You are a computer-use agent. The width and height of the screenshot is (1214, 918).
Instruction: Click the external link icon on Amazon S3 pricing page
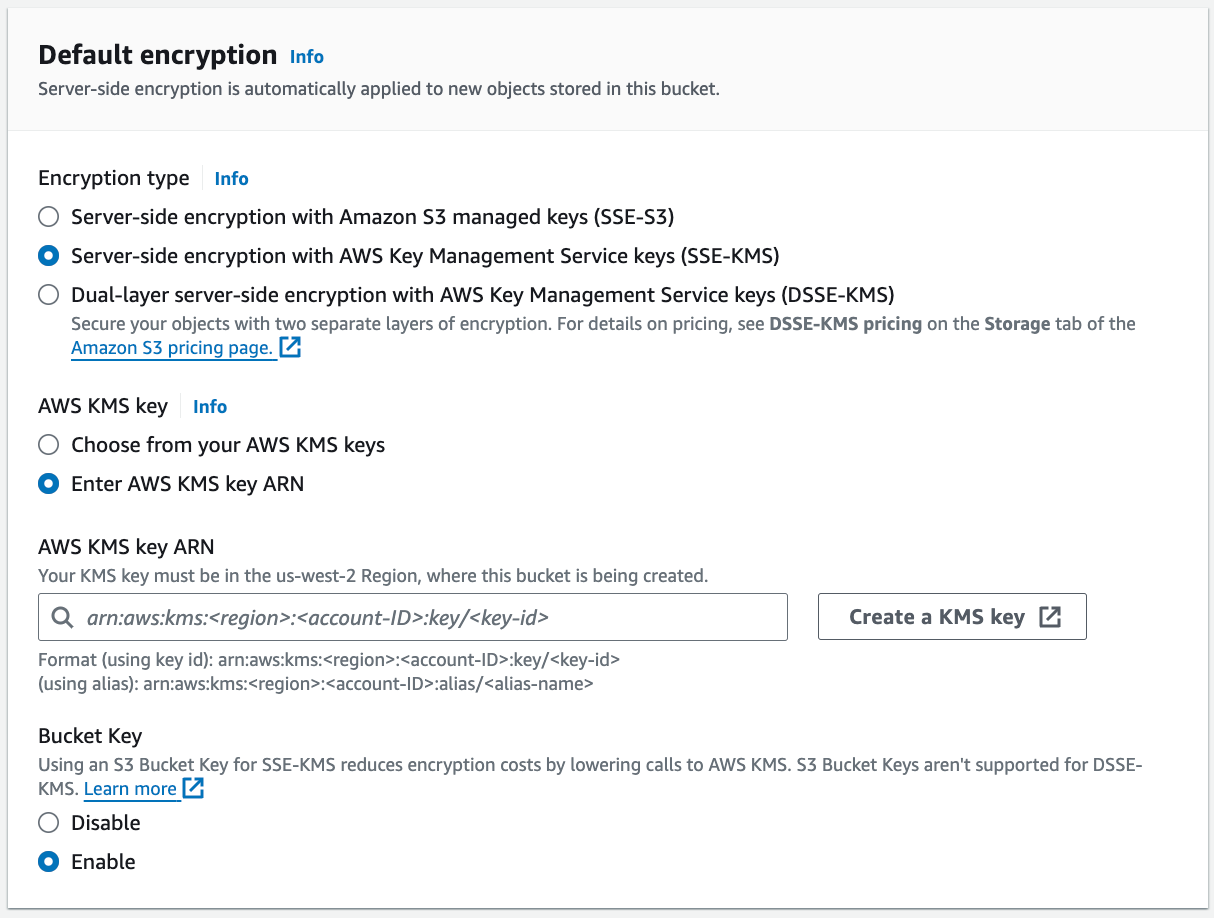[x=290, y=346]
